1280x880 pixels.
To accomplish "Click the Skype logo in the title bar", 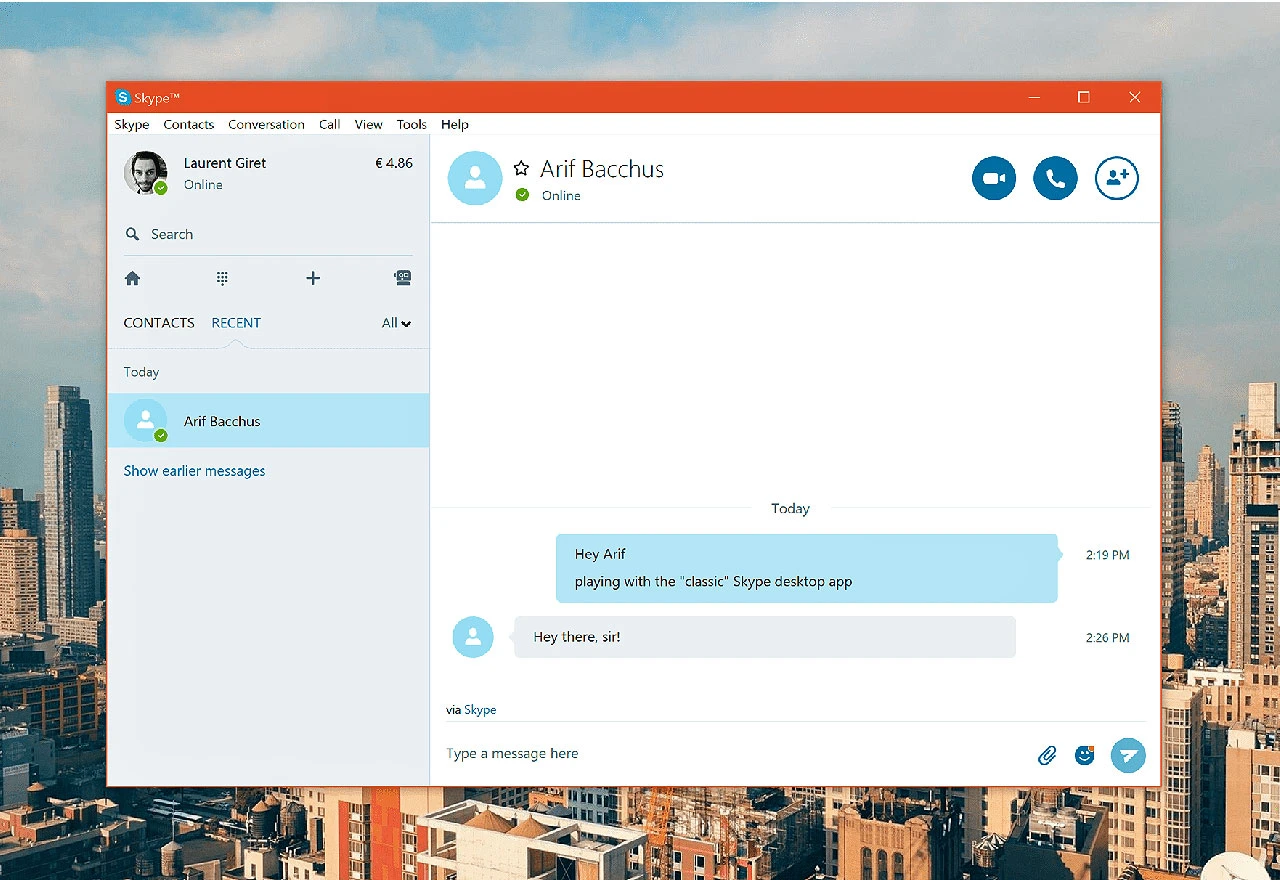I will point(123,97).
